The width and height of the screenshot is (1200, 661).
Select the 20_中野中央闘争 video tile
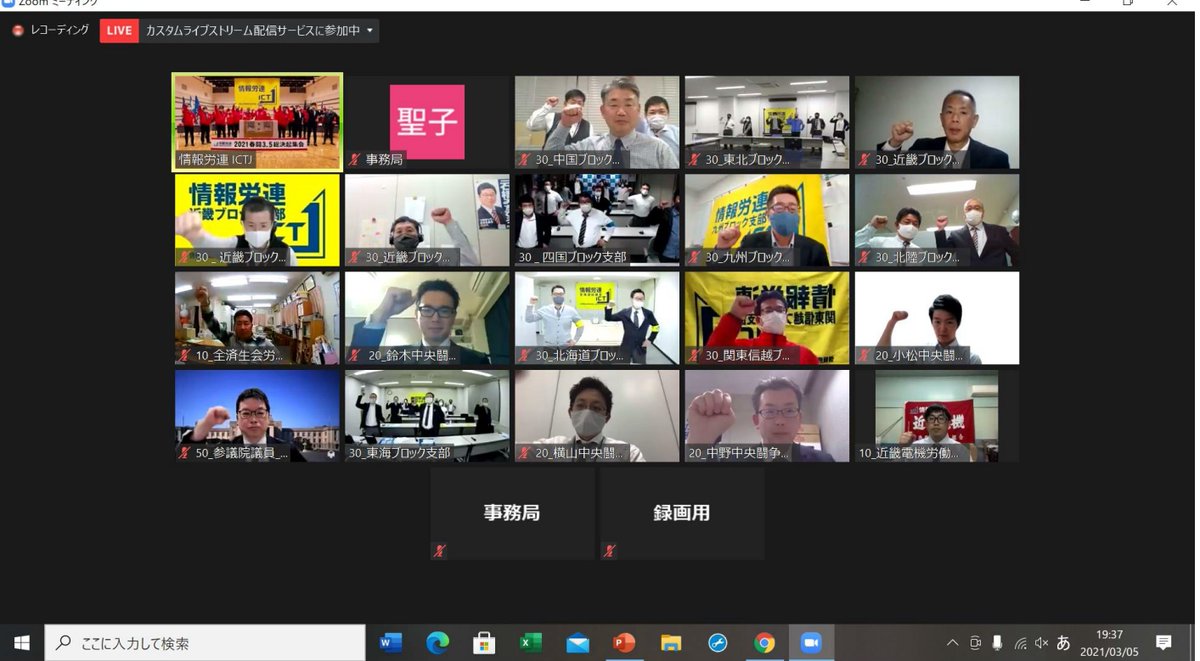[767, 416]
